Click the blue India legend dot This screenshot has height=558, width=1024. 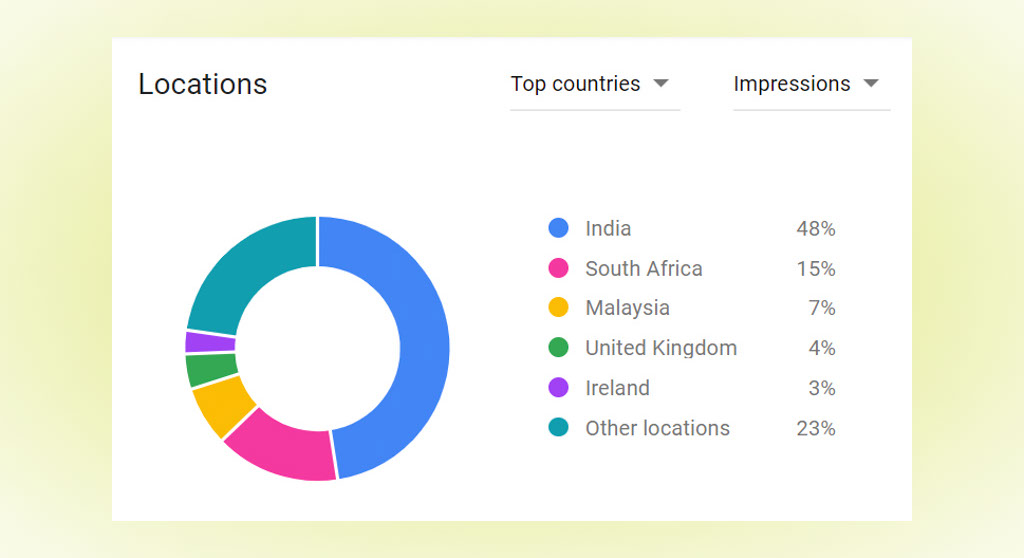tap(558, 228)
